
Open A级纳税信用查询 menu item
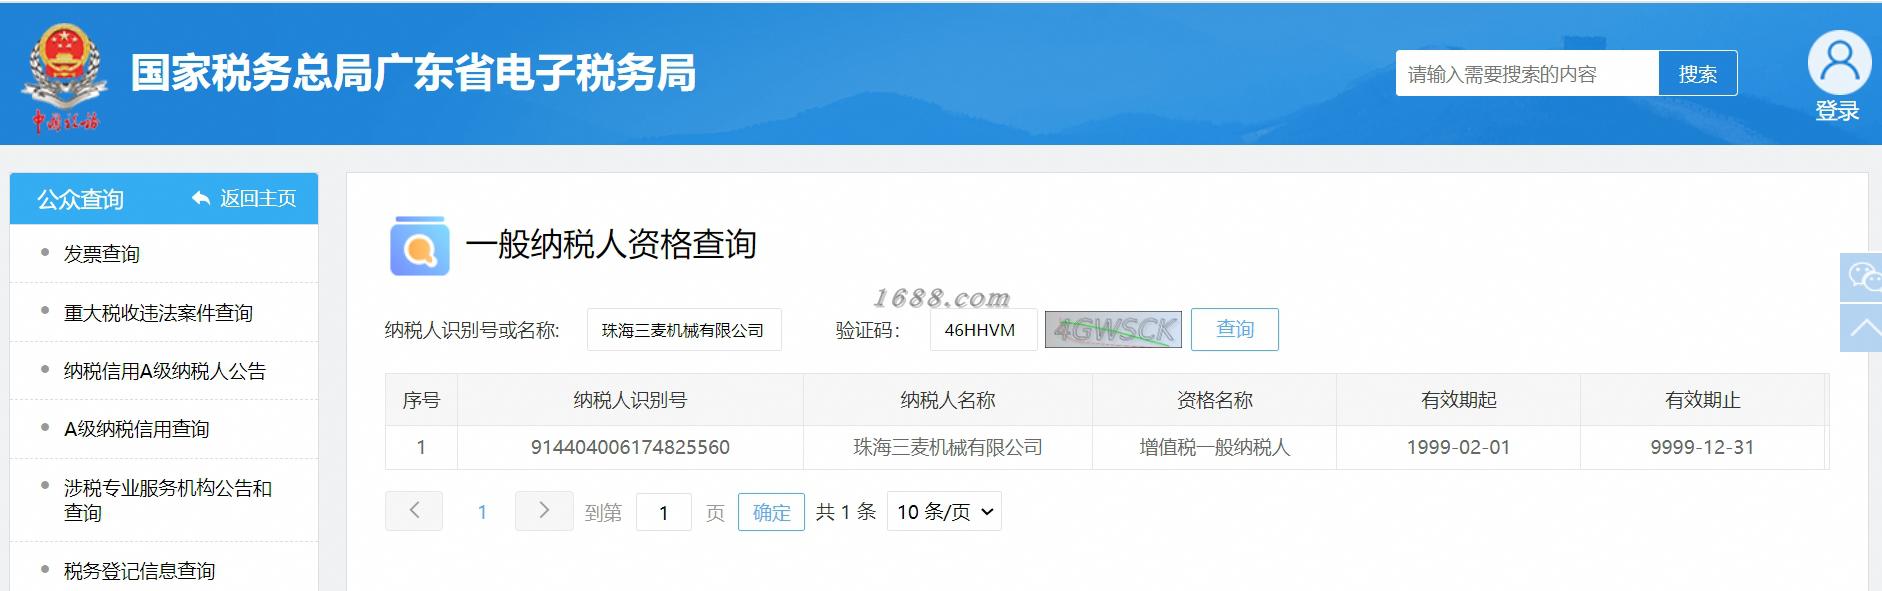pos(137,429)
